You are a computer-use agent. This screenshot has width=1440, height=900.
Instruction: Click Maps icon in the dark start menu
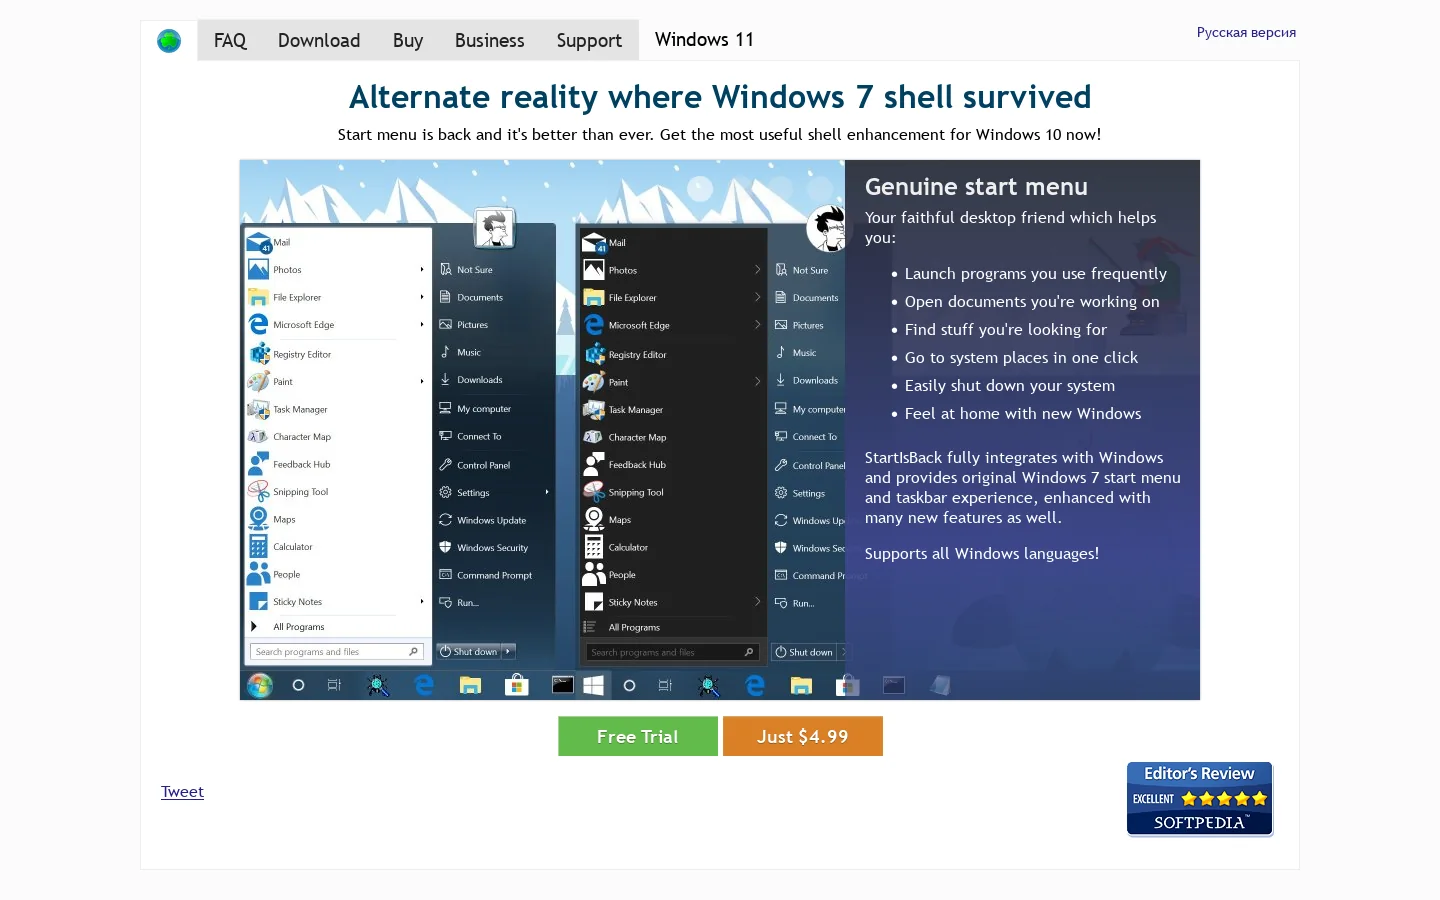(594, 519)
